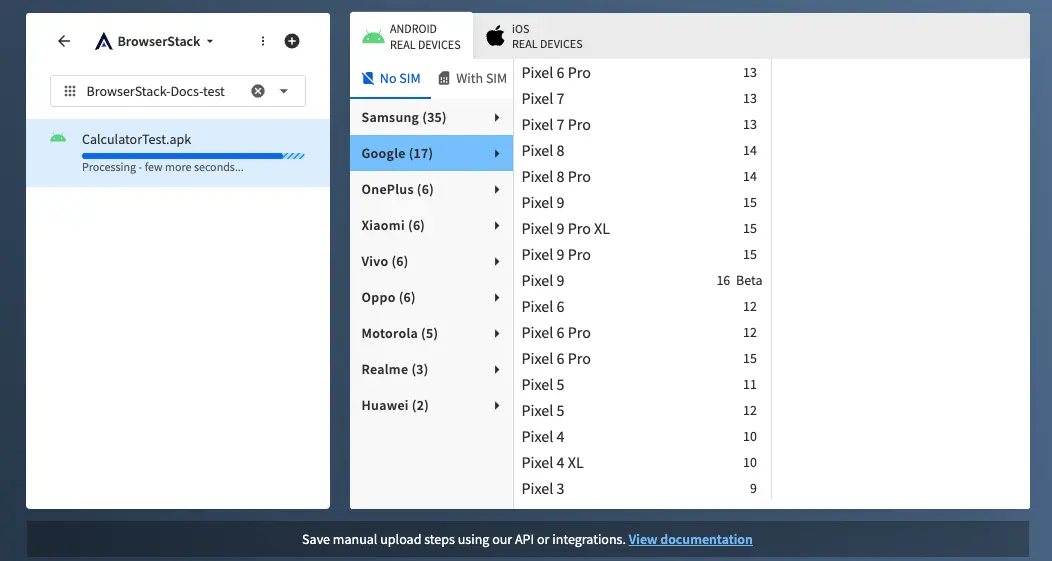
Task: Click the grid icon in project selector
Action: 70,91
